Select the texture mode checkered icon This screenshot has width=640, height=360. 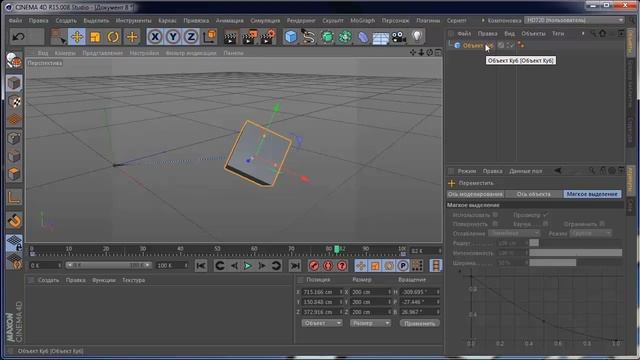point(14,102)
